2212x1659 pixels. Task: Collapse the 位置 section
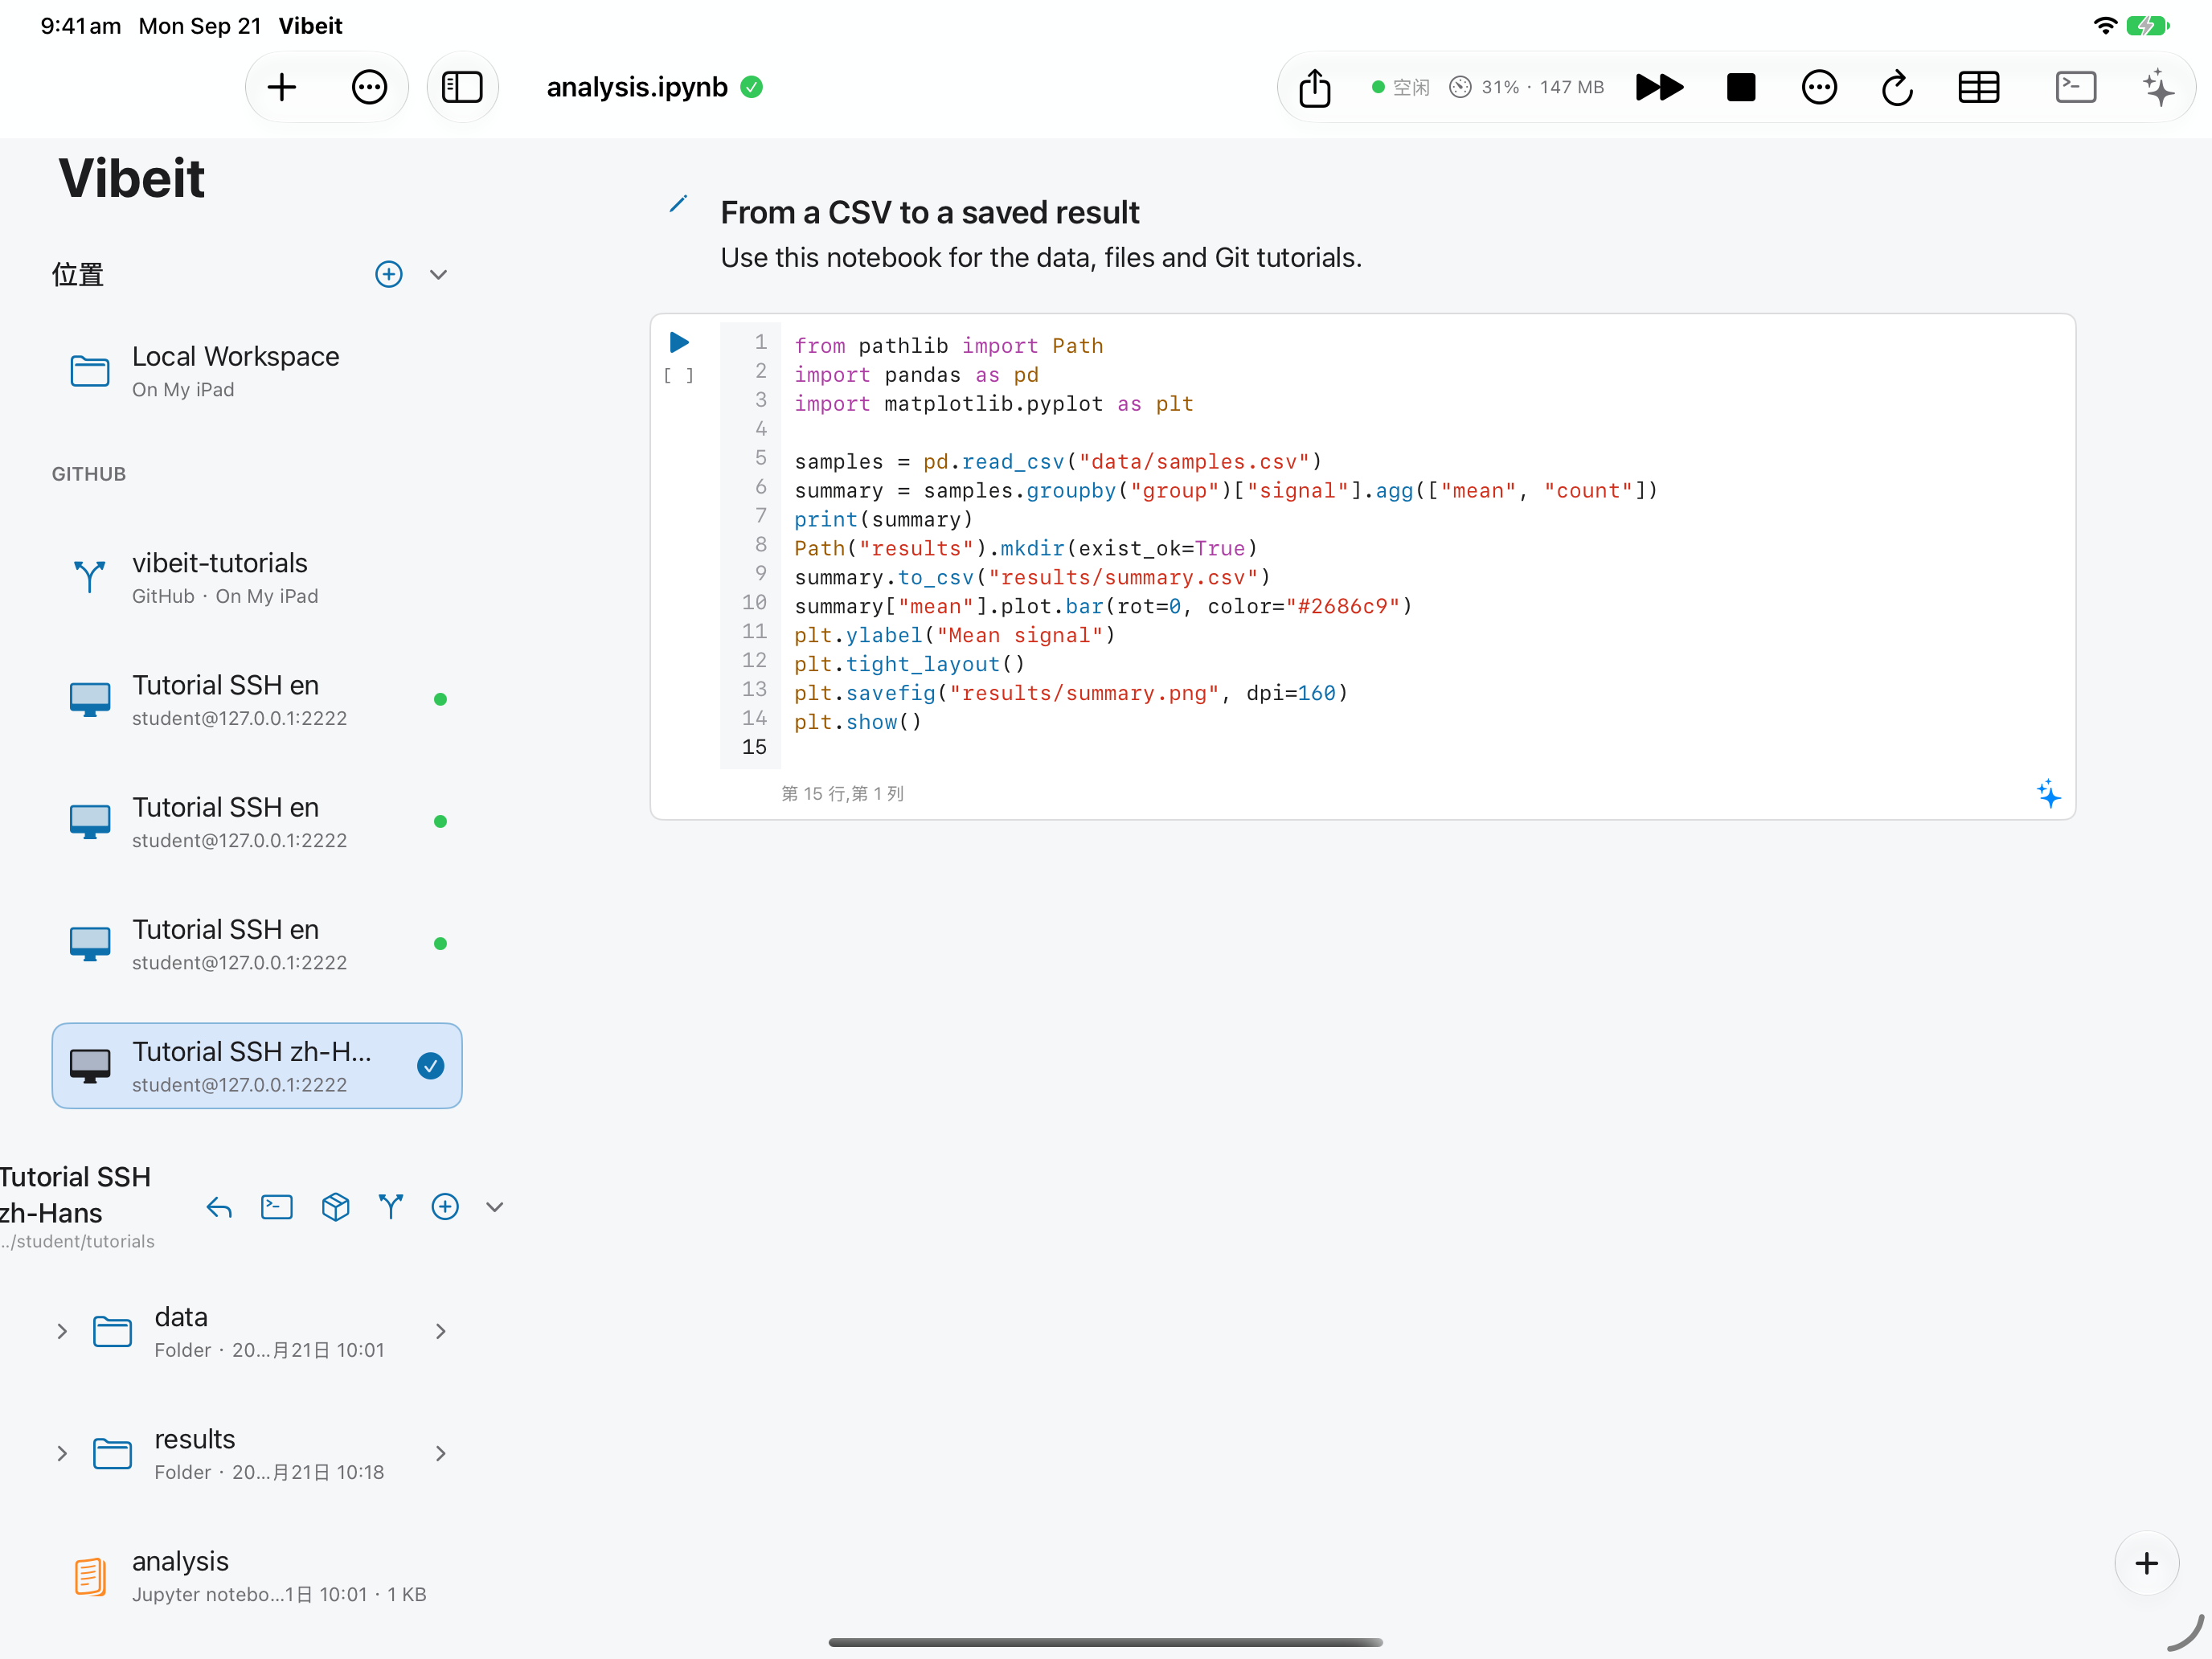pyautogui.click(x=438, y=275)
